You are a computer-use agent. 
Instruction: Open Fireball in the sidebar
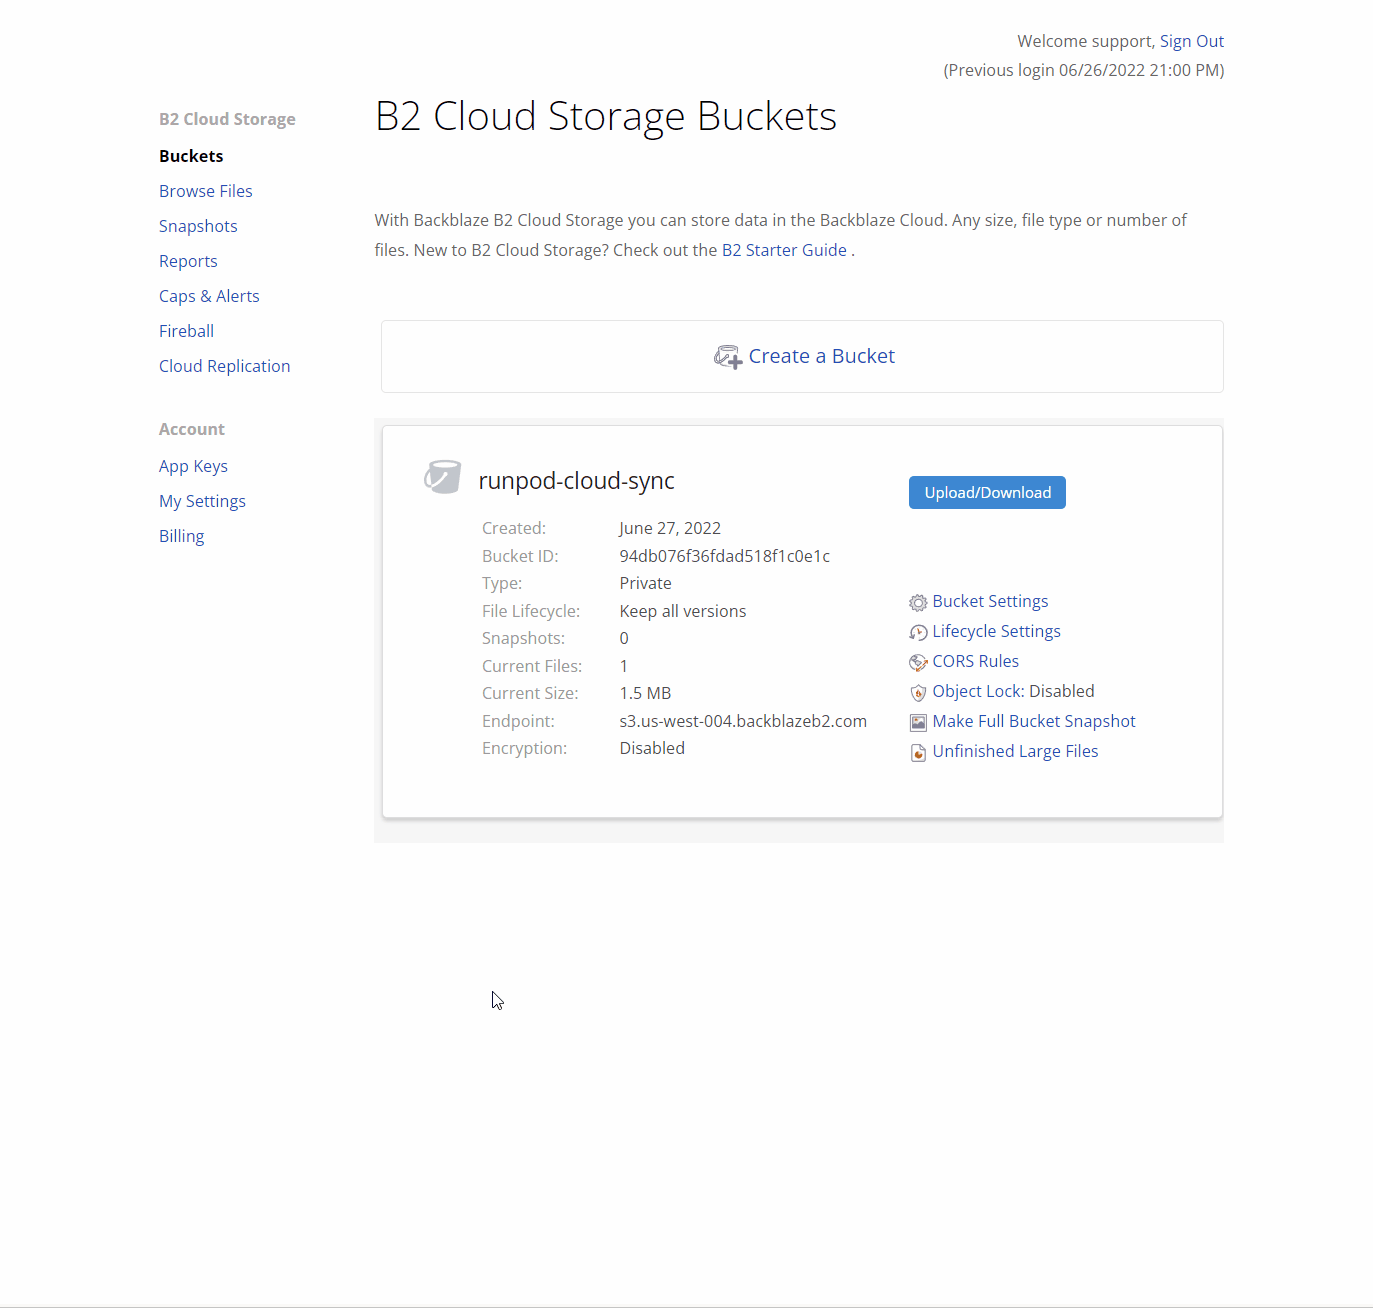[186, 331]
